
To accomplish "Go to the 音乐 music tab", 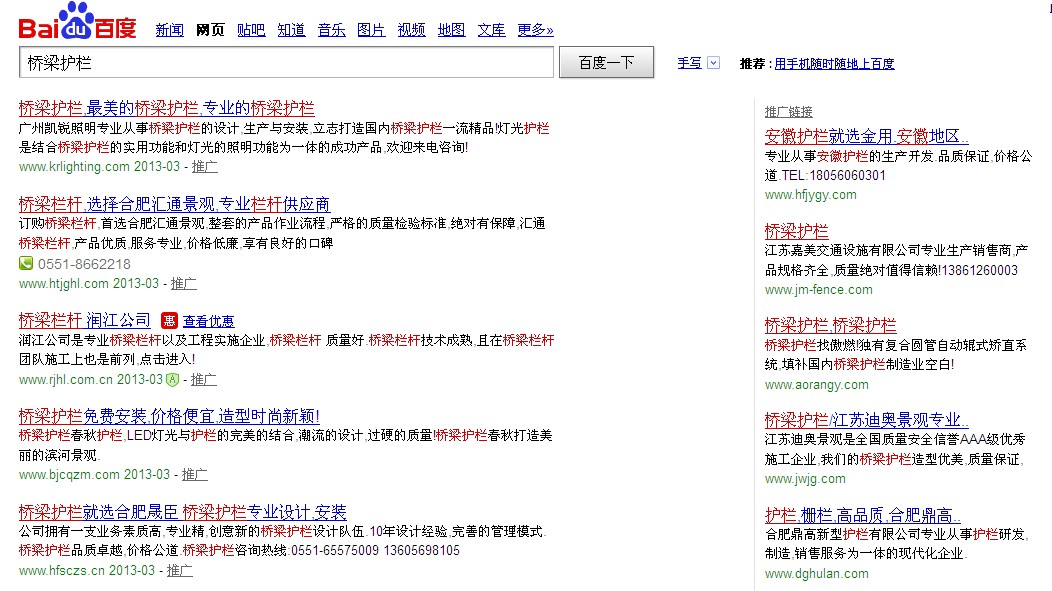I will pyautogui.click(x=331, y=30).
